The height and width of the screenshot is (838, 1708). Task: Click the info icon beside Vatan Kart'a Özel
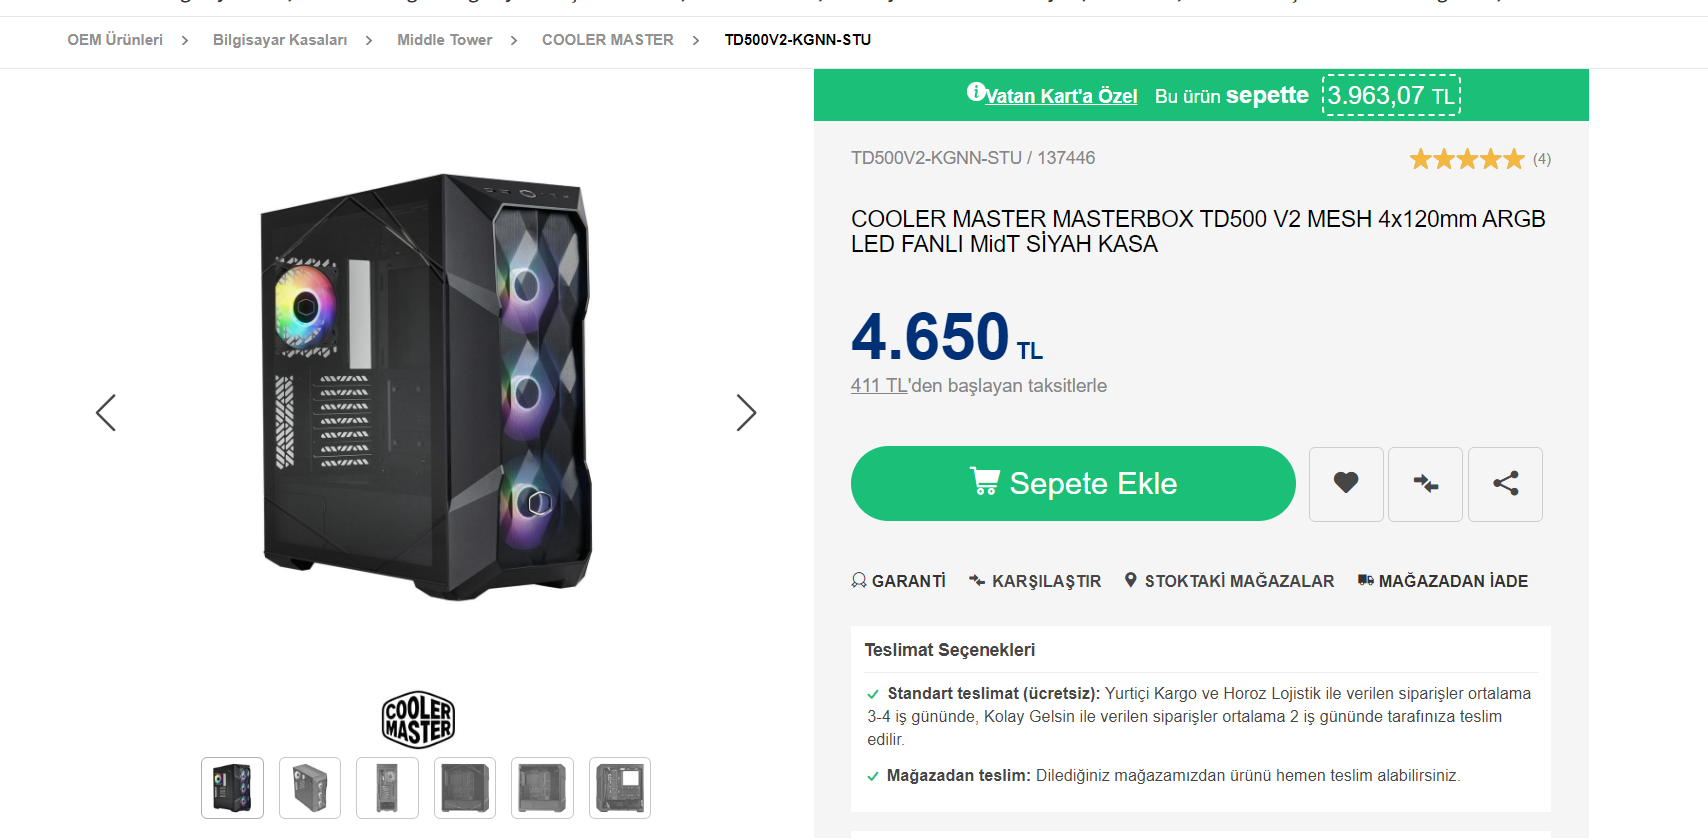(x=975, y=92)
